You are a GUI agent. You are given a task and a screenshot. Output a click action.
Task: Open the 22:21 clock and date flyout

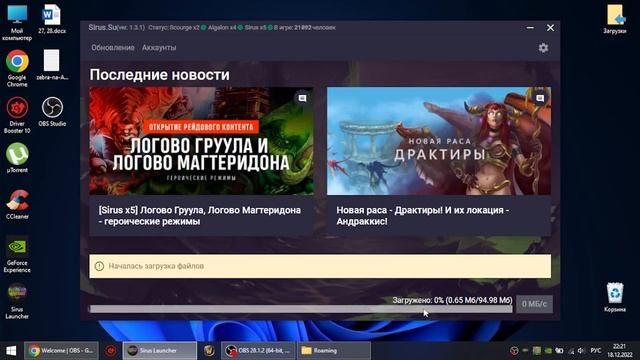619,351
